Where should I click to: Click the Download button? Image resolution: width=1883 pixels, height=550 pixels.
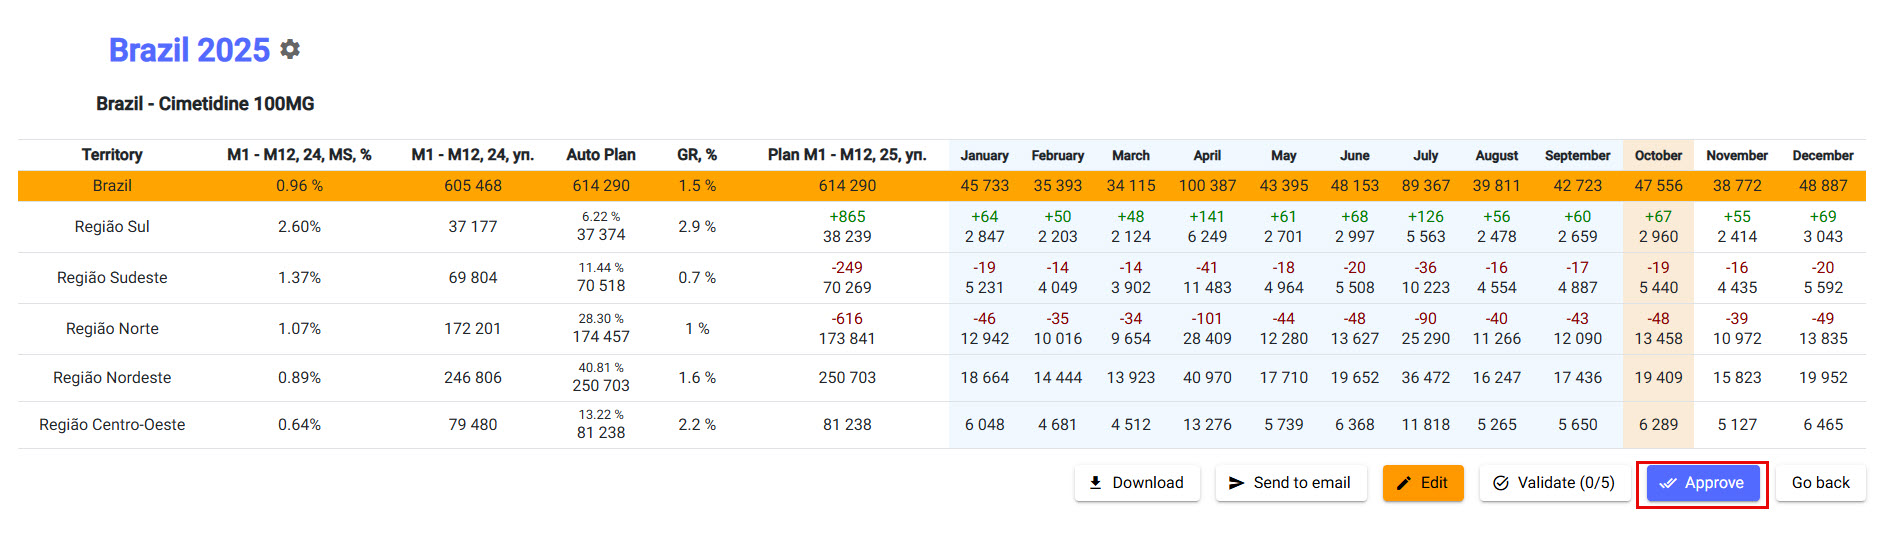coord(1136,483)
